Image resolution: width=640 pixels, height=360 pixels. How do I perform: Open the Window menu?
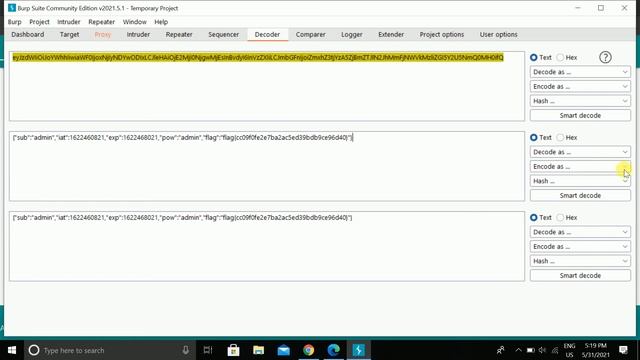(x=134, y=22)
